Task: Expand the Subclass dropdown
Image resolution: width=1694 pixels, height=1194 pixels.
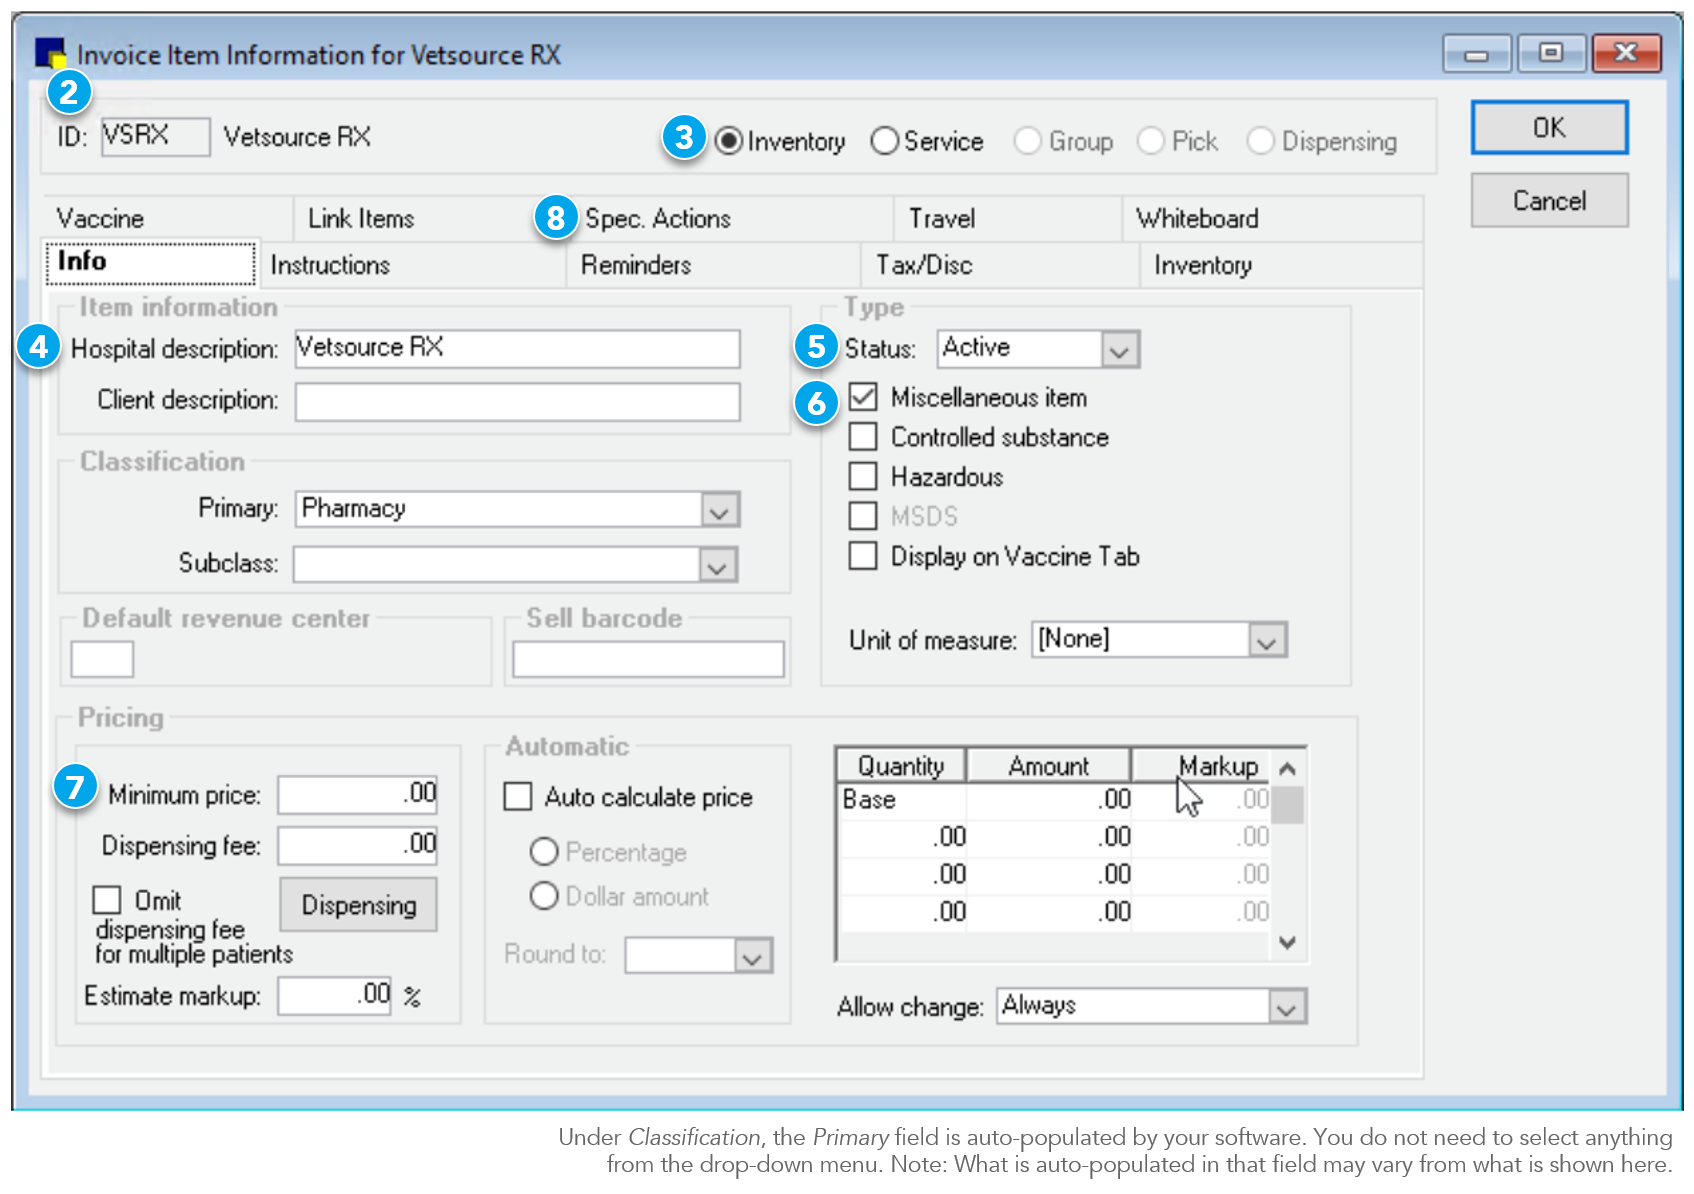Action: (x=717, y=565)
